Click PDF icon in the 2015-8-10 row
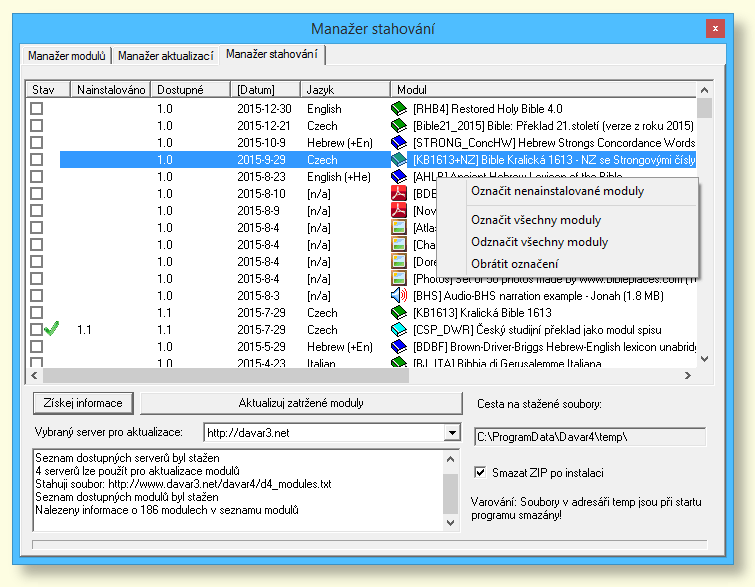 pos(398,193)
